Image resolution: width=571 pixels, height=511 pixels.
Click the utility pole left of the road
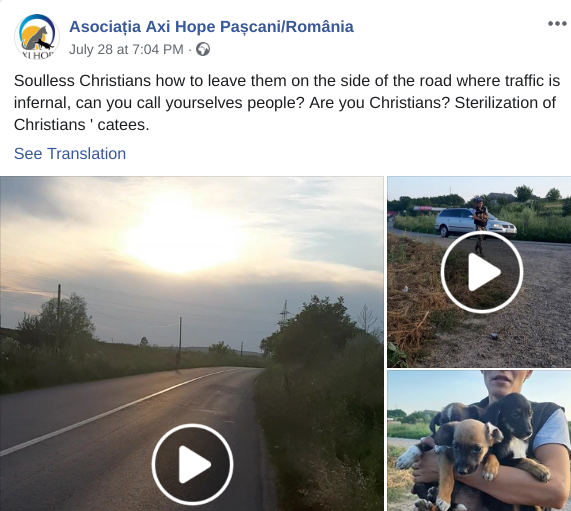pyautogui.click(x=59, y=317)
